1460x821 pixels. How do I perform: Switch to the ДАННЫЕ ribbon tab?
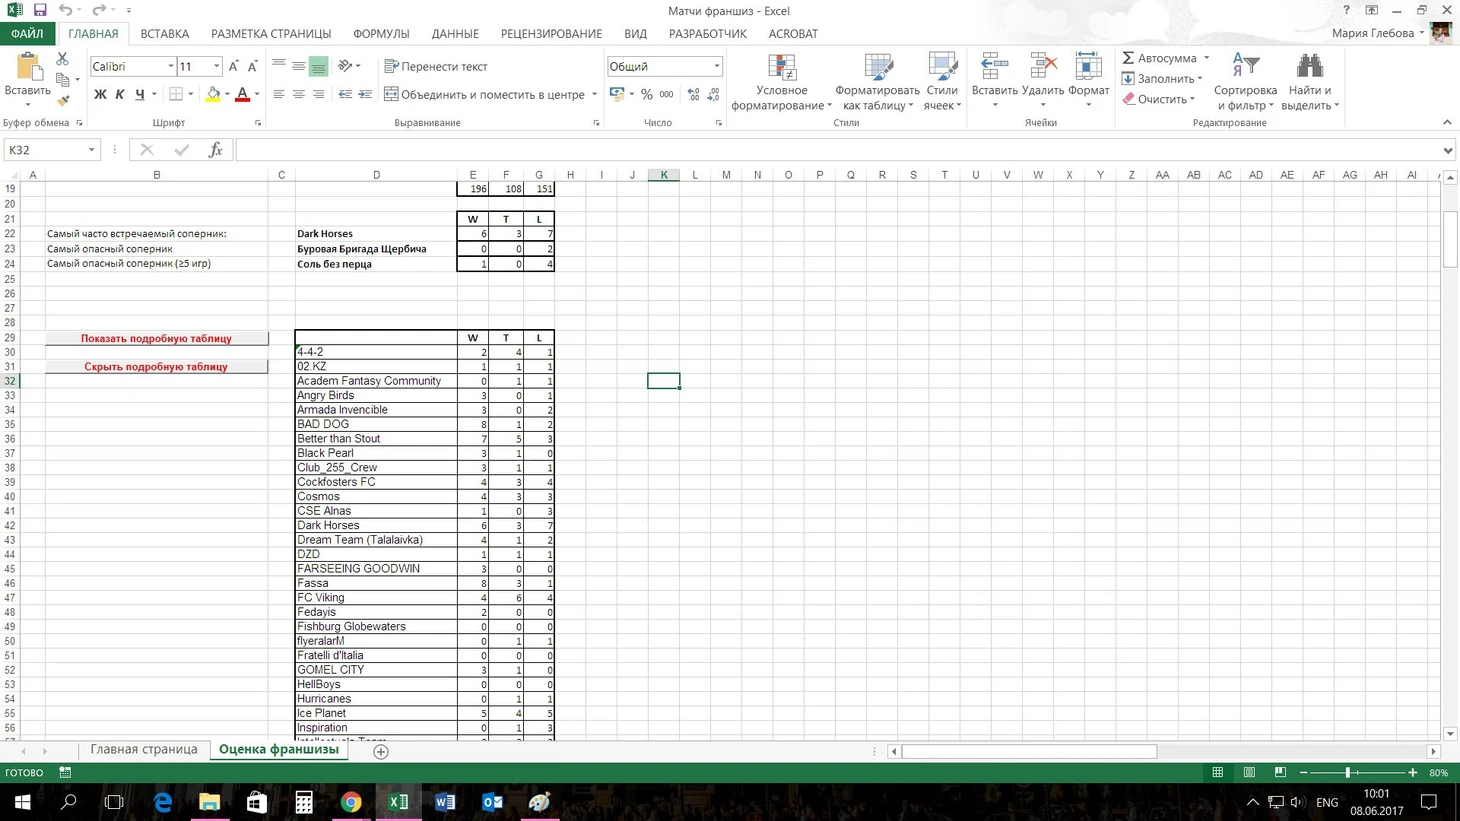coord(455,34)
